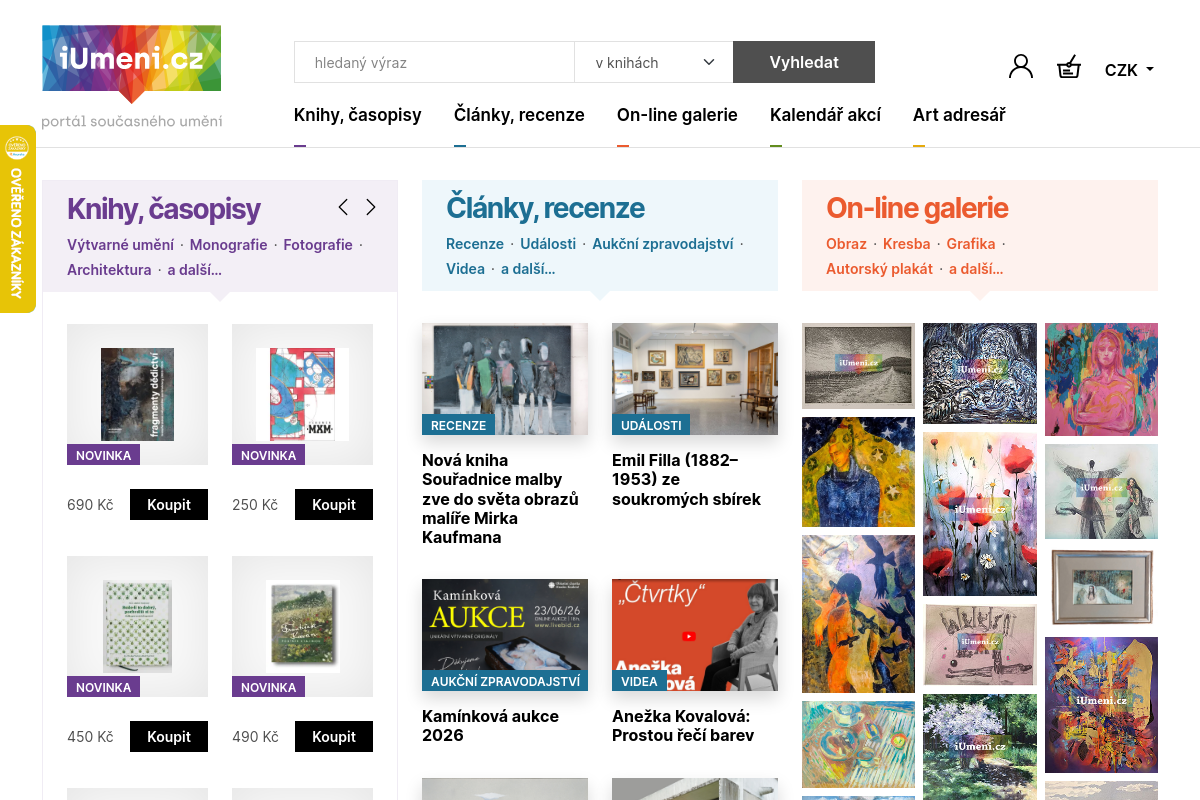Select the Aukční zpravodajství article category
This screenshot has width=1200, height=800.
click(x=663, y=243)
